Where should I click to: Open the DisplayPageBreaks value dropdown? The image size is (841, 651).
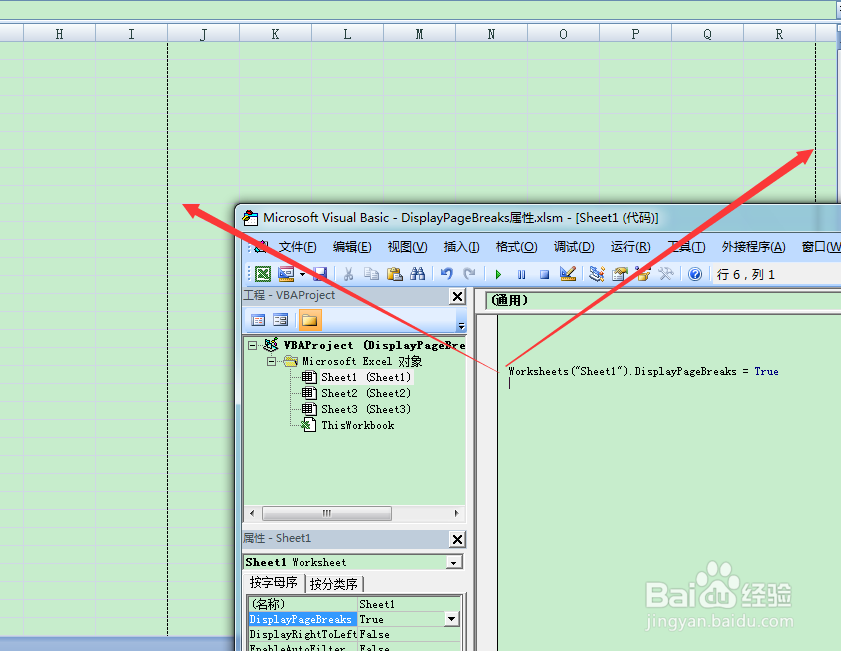[452, 619]
